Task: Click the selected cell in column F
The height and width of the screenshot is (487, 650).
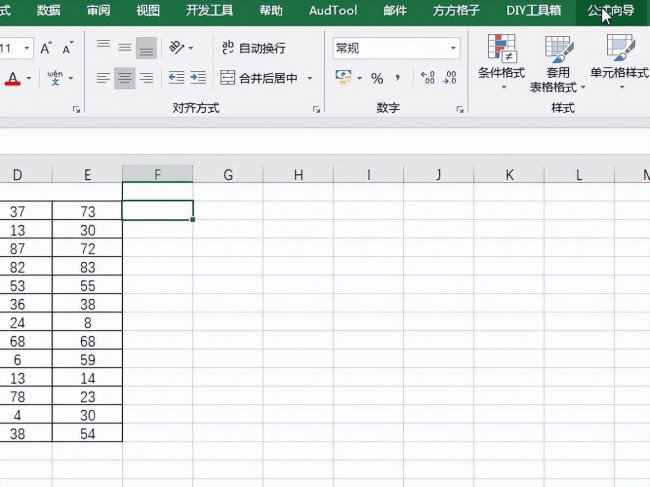Action: (x=158, y=210)
